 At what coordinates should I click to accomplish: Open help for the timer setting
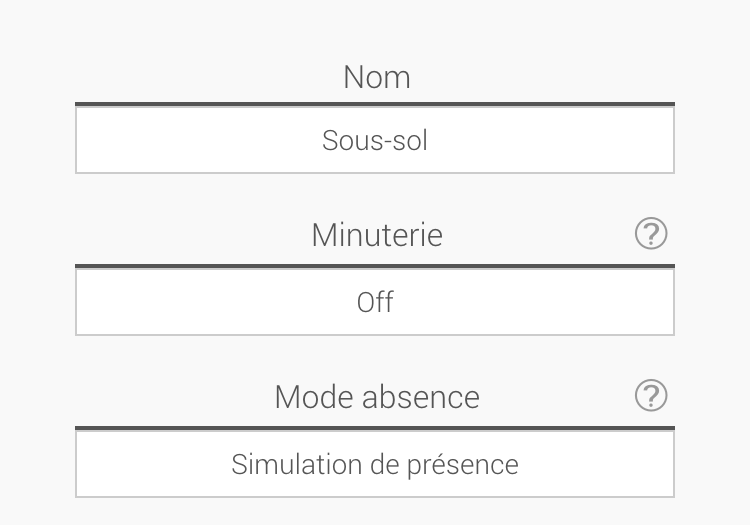coord(651,234)
